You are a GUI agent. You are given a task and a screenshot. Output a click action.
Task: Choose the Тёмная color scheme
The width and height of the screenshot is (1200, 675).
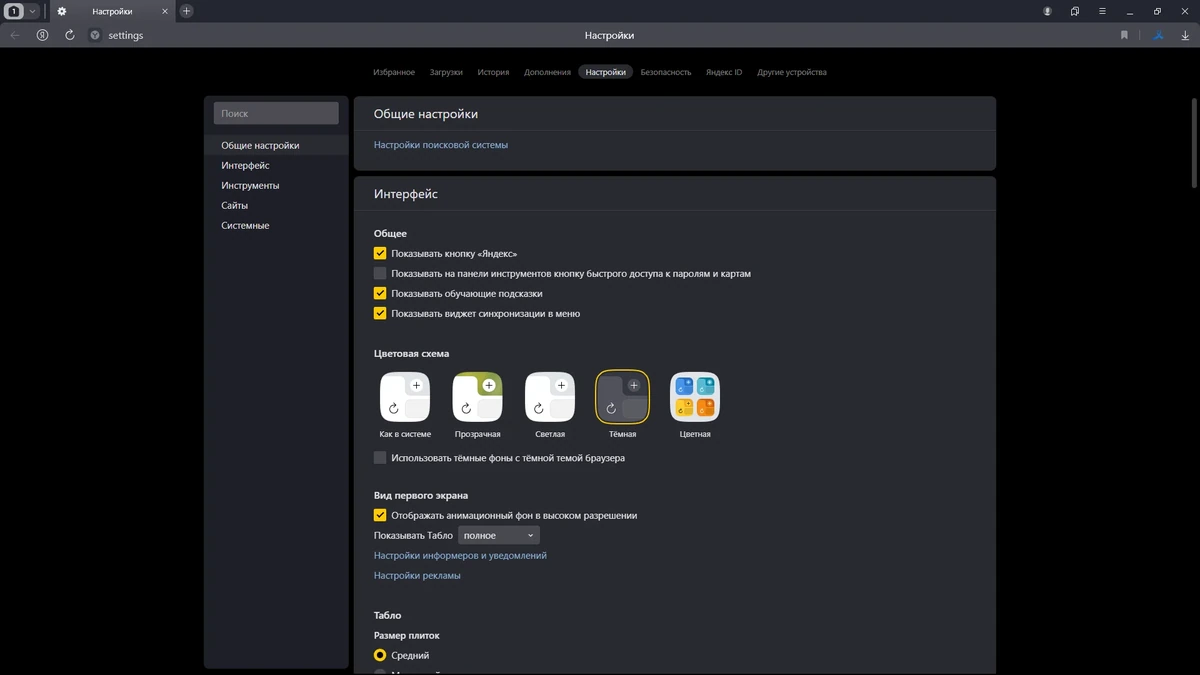(622, 397)
